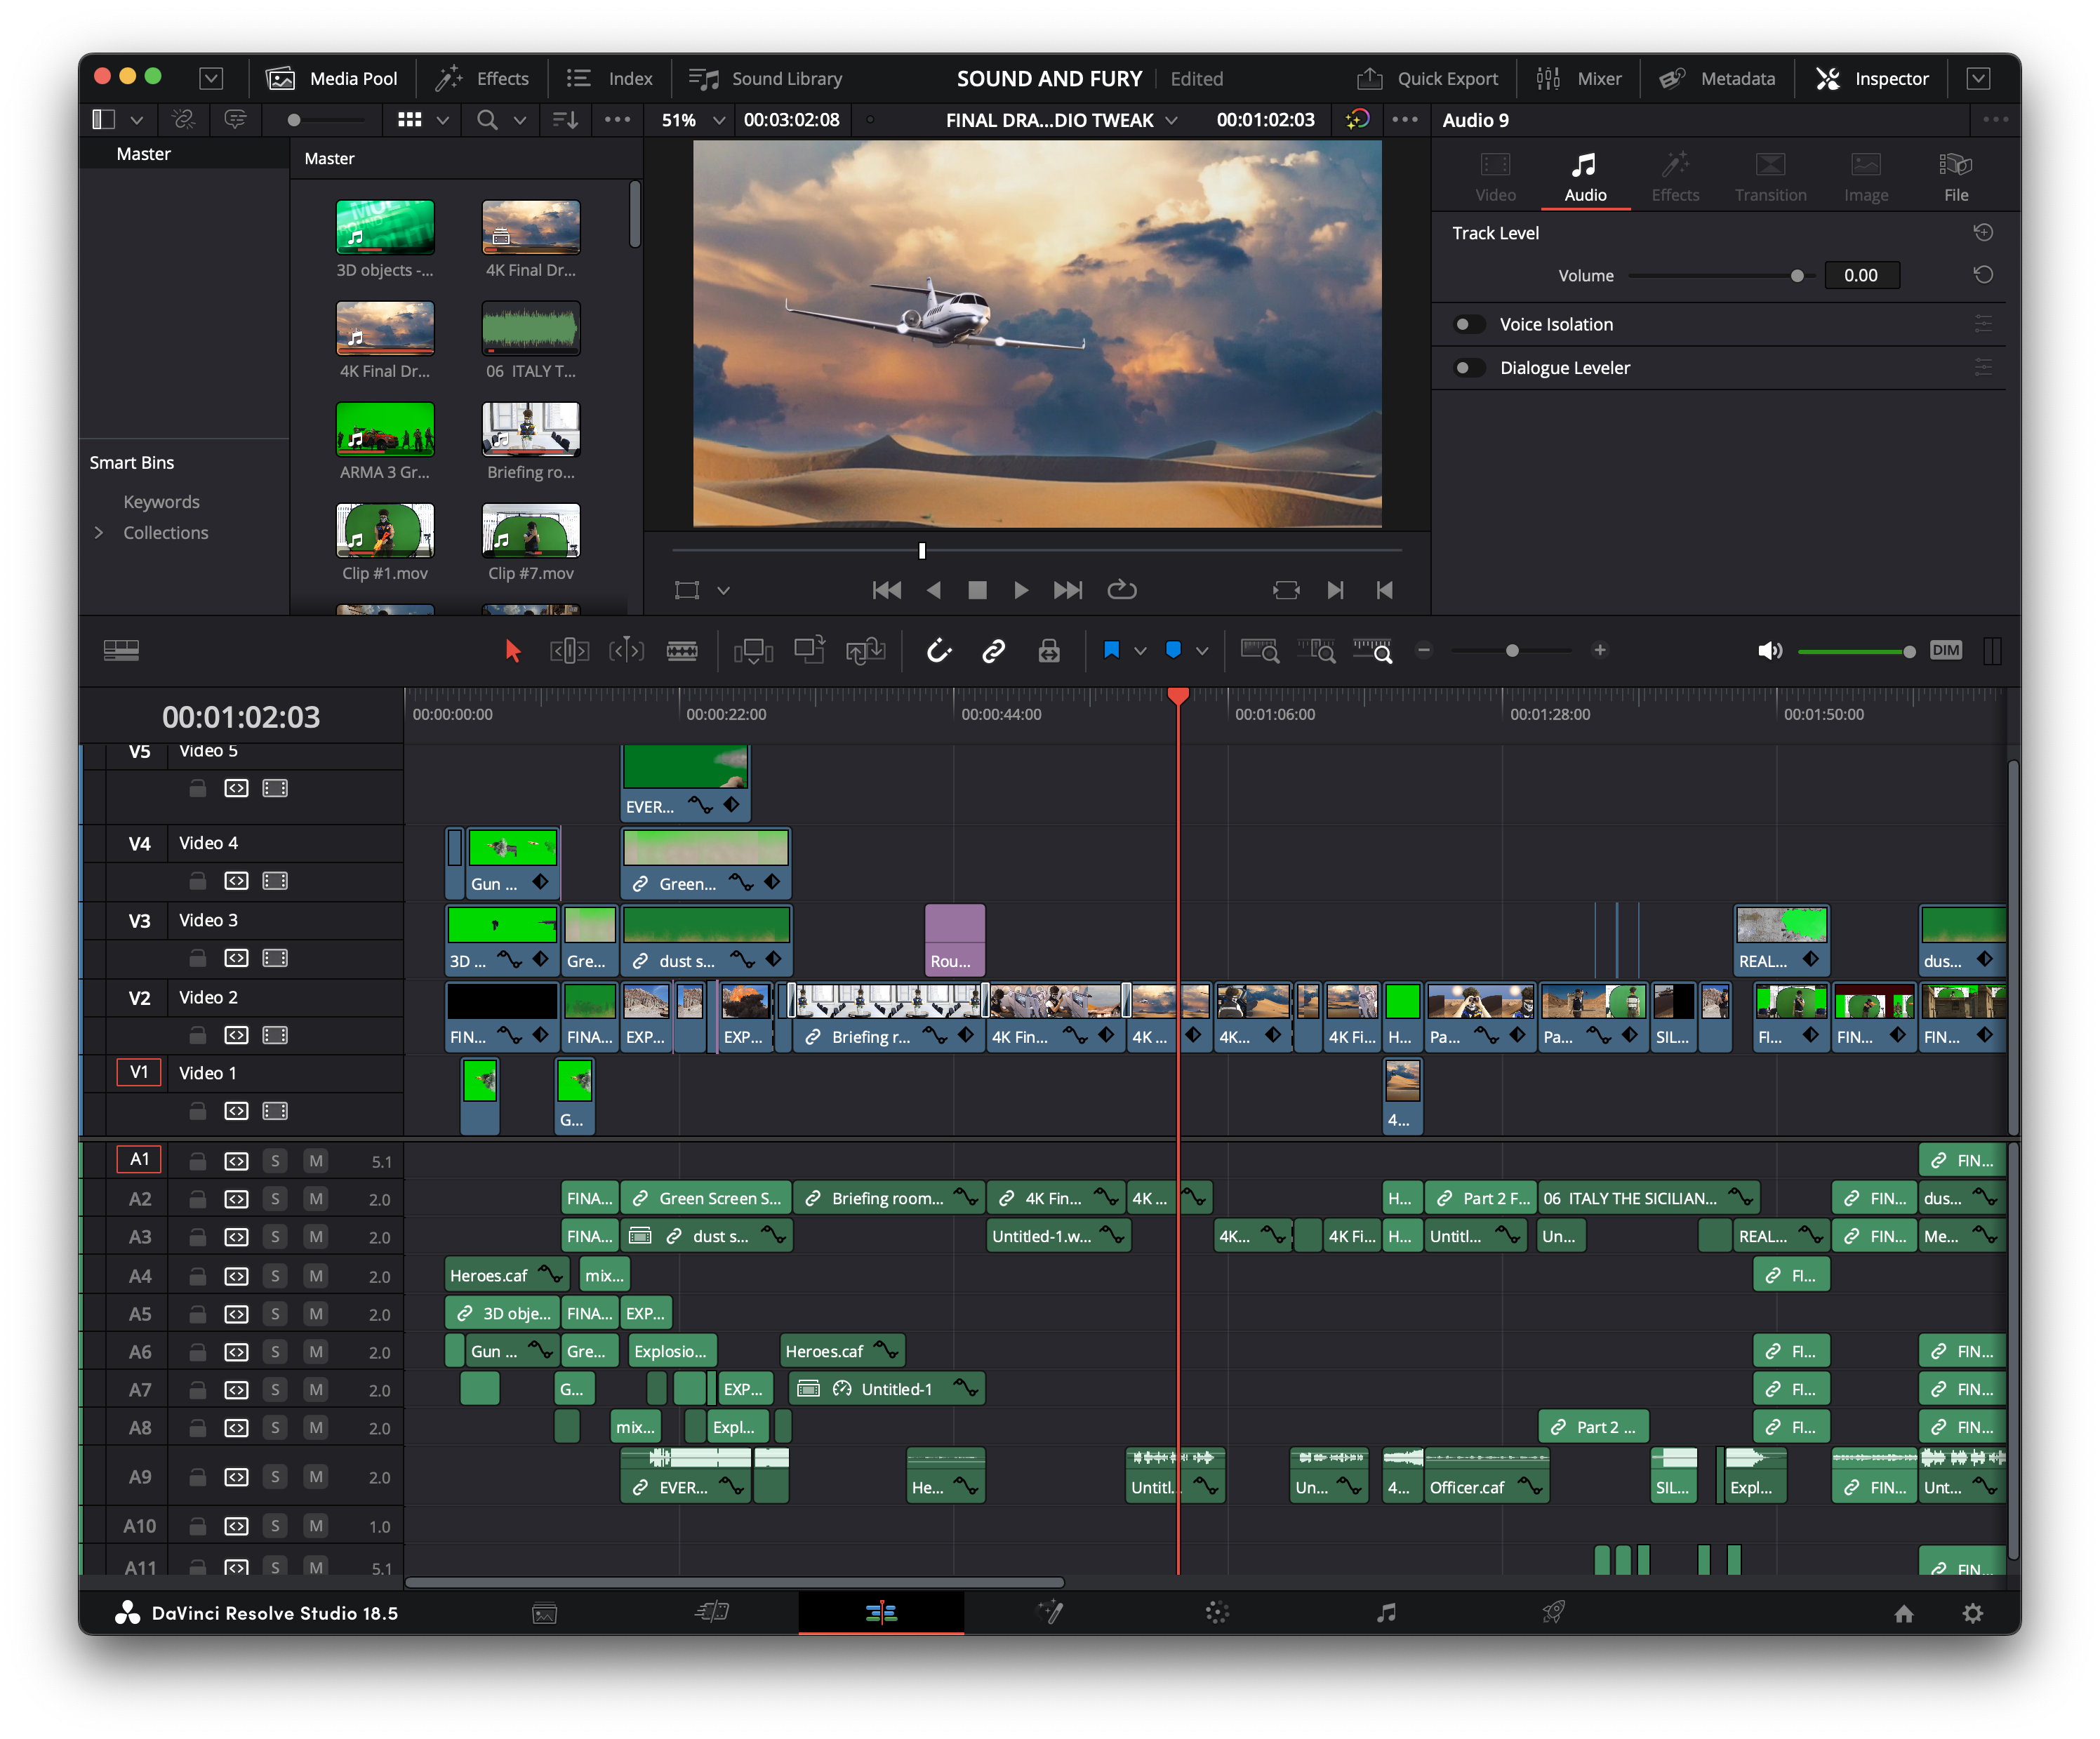Open project settings gear icon
This screenshot has height=1739, width=2100.
1972,1613
